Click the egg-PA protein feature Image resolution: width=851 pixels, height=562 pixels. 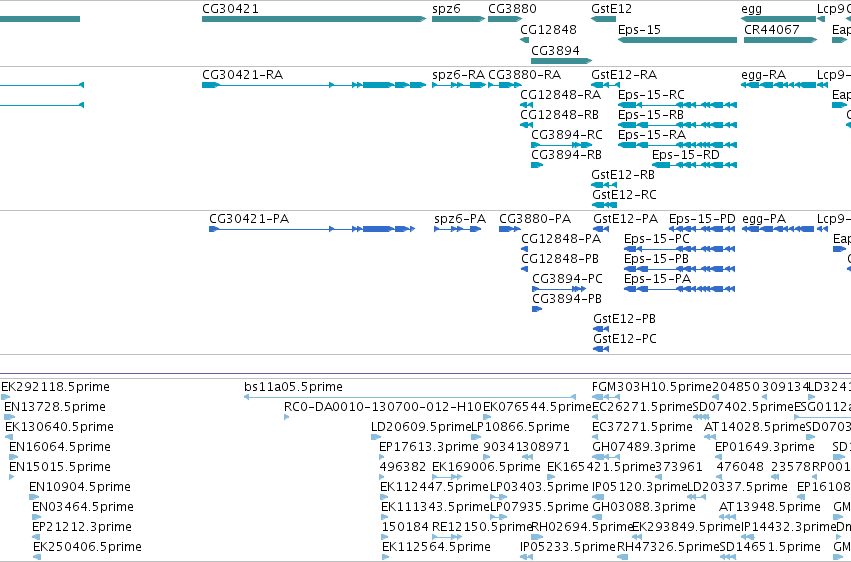tap(778, 229)
